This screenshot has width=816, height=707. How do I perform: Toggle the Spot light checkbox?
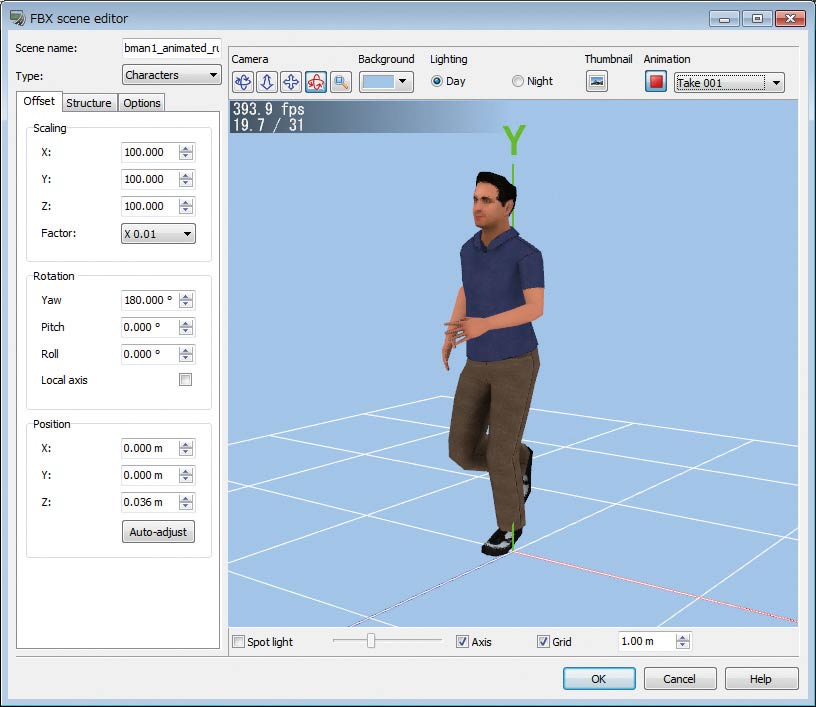pos(238,641)
